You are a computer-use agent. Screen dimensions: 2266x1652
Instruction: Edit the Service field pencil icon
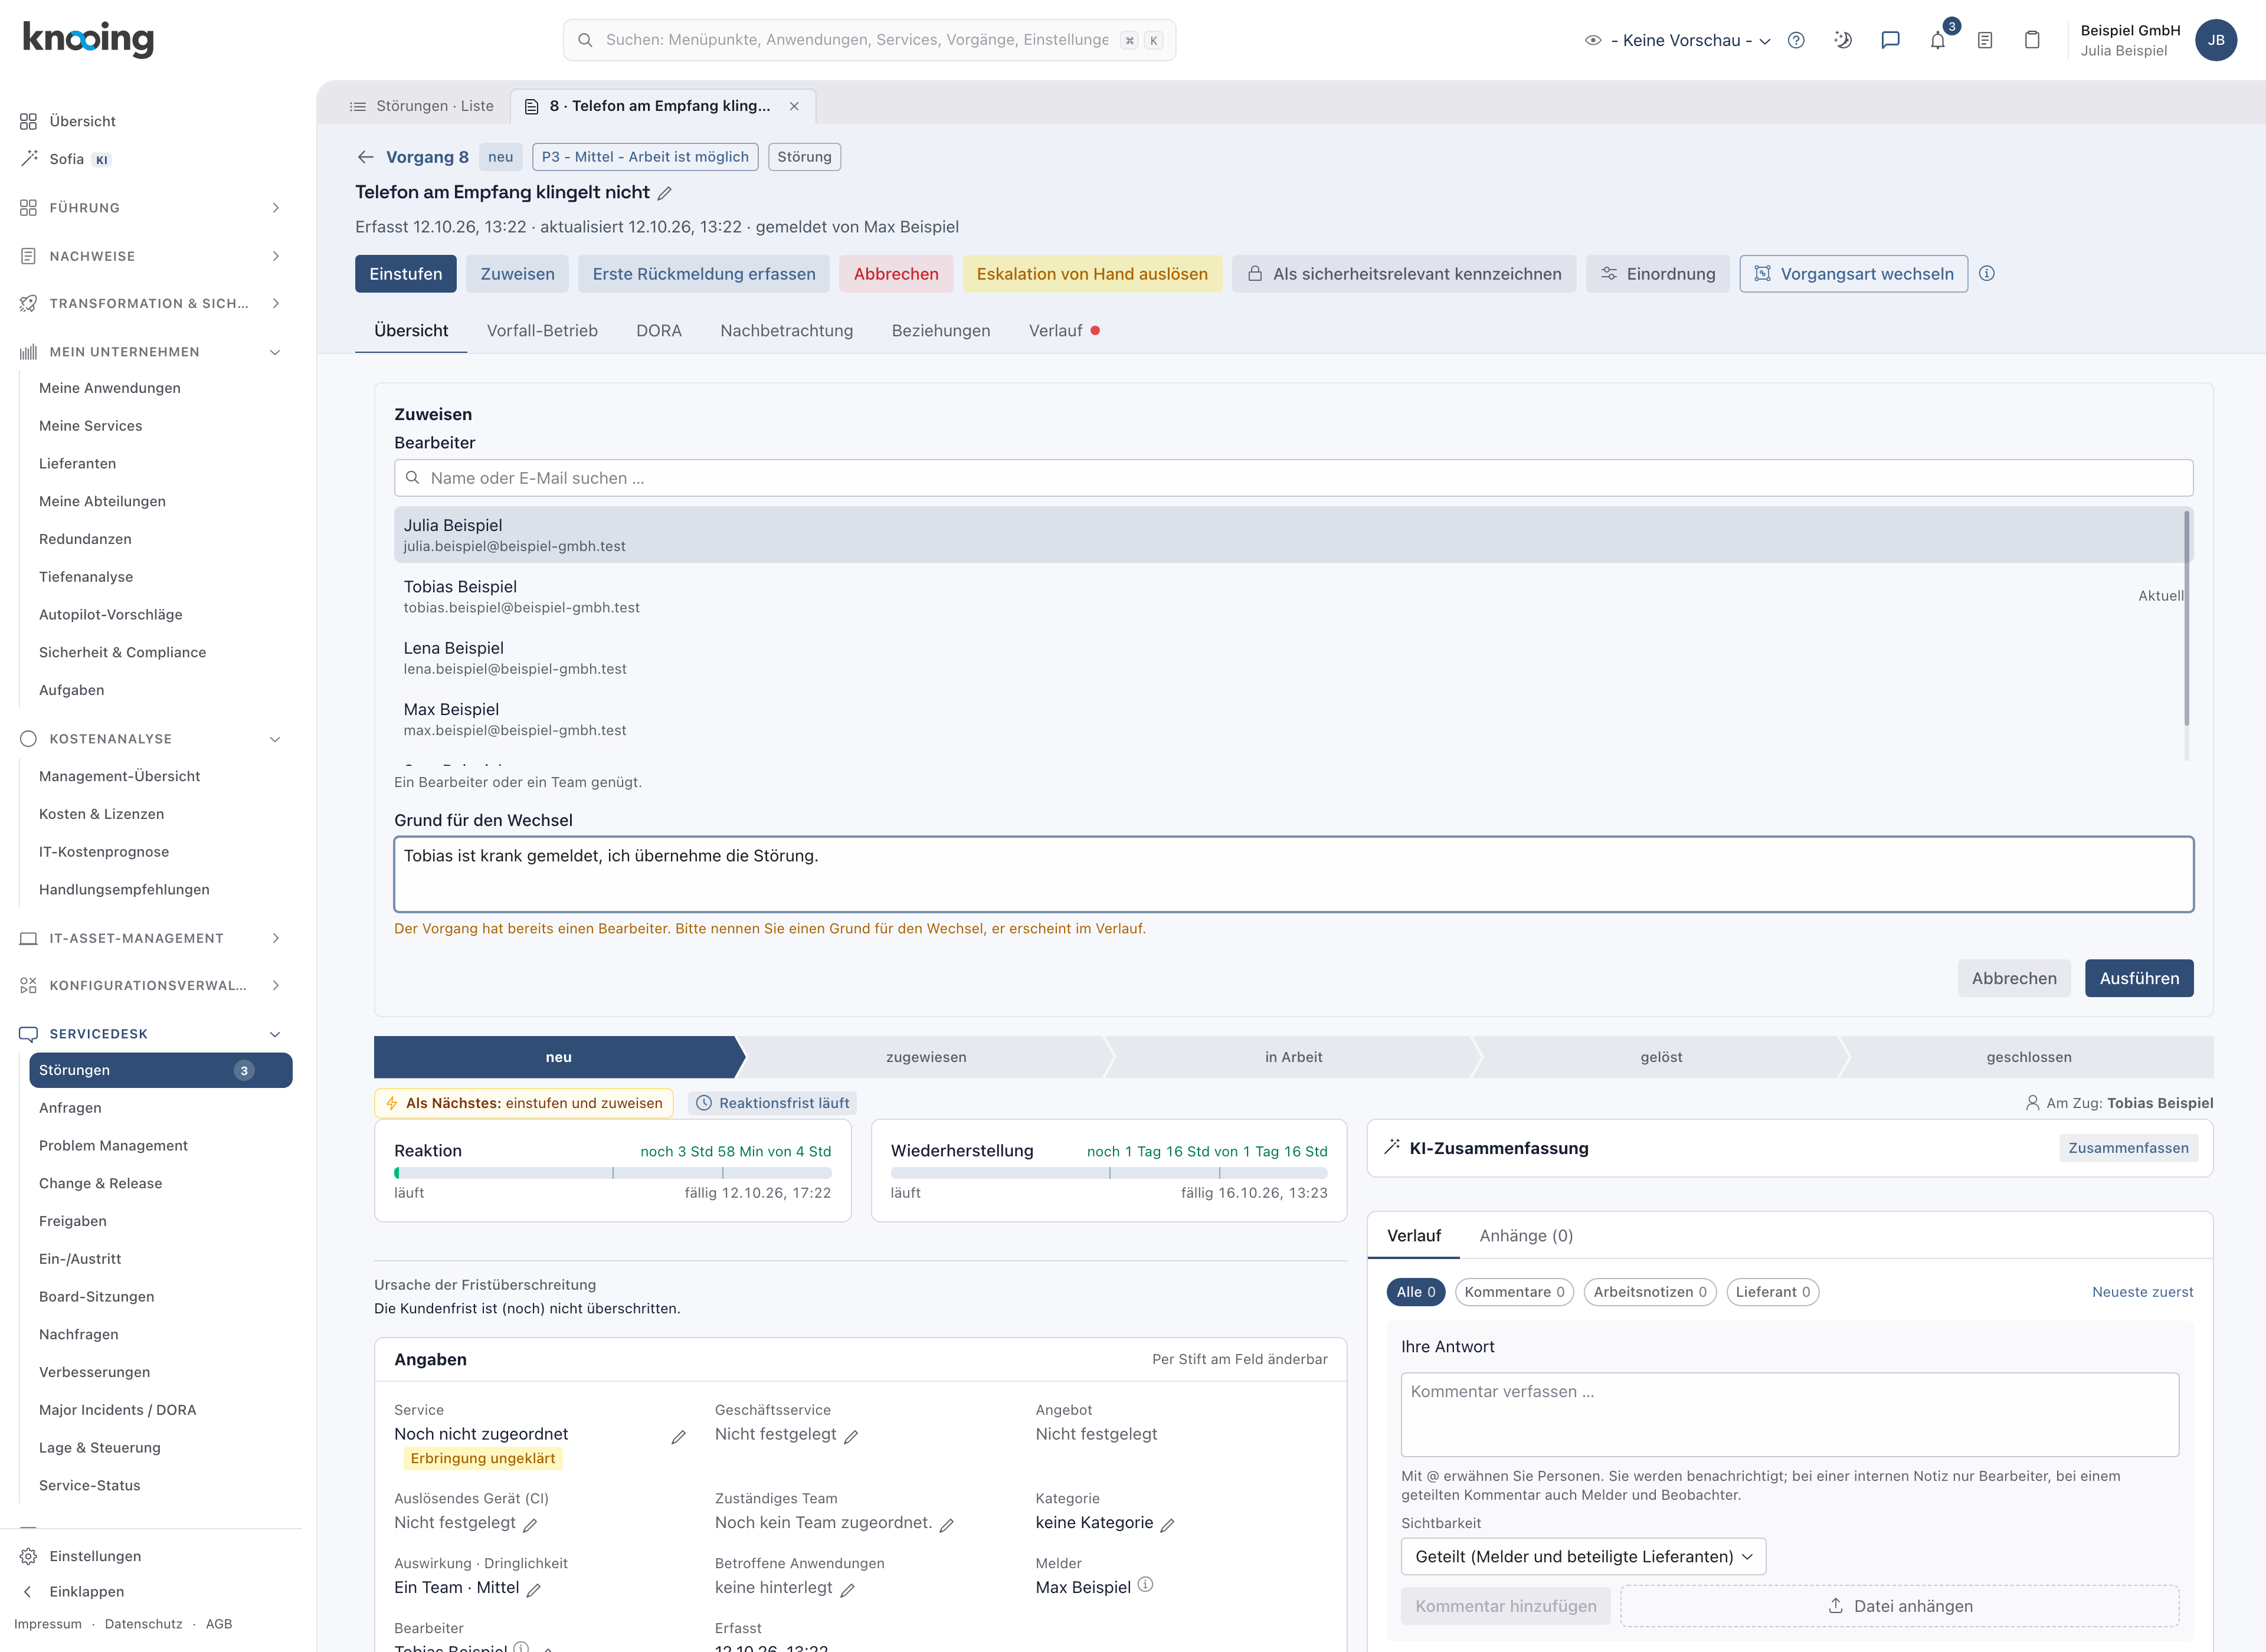(x=678, y=1437)
